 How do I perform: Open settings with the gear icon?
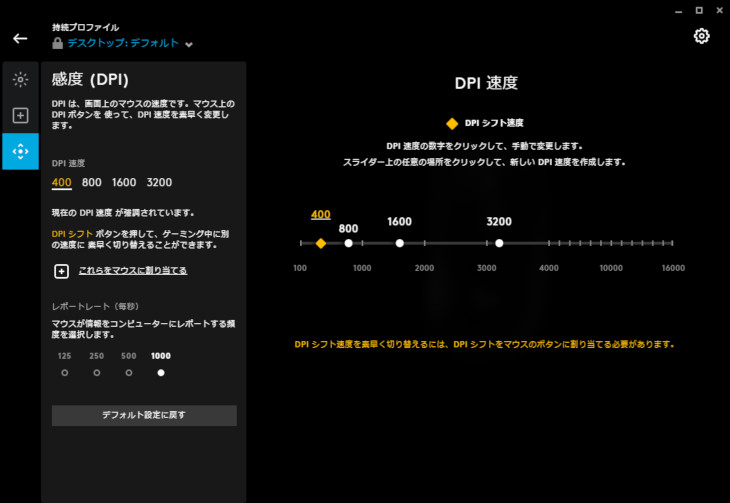[x=701, y=36]
